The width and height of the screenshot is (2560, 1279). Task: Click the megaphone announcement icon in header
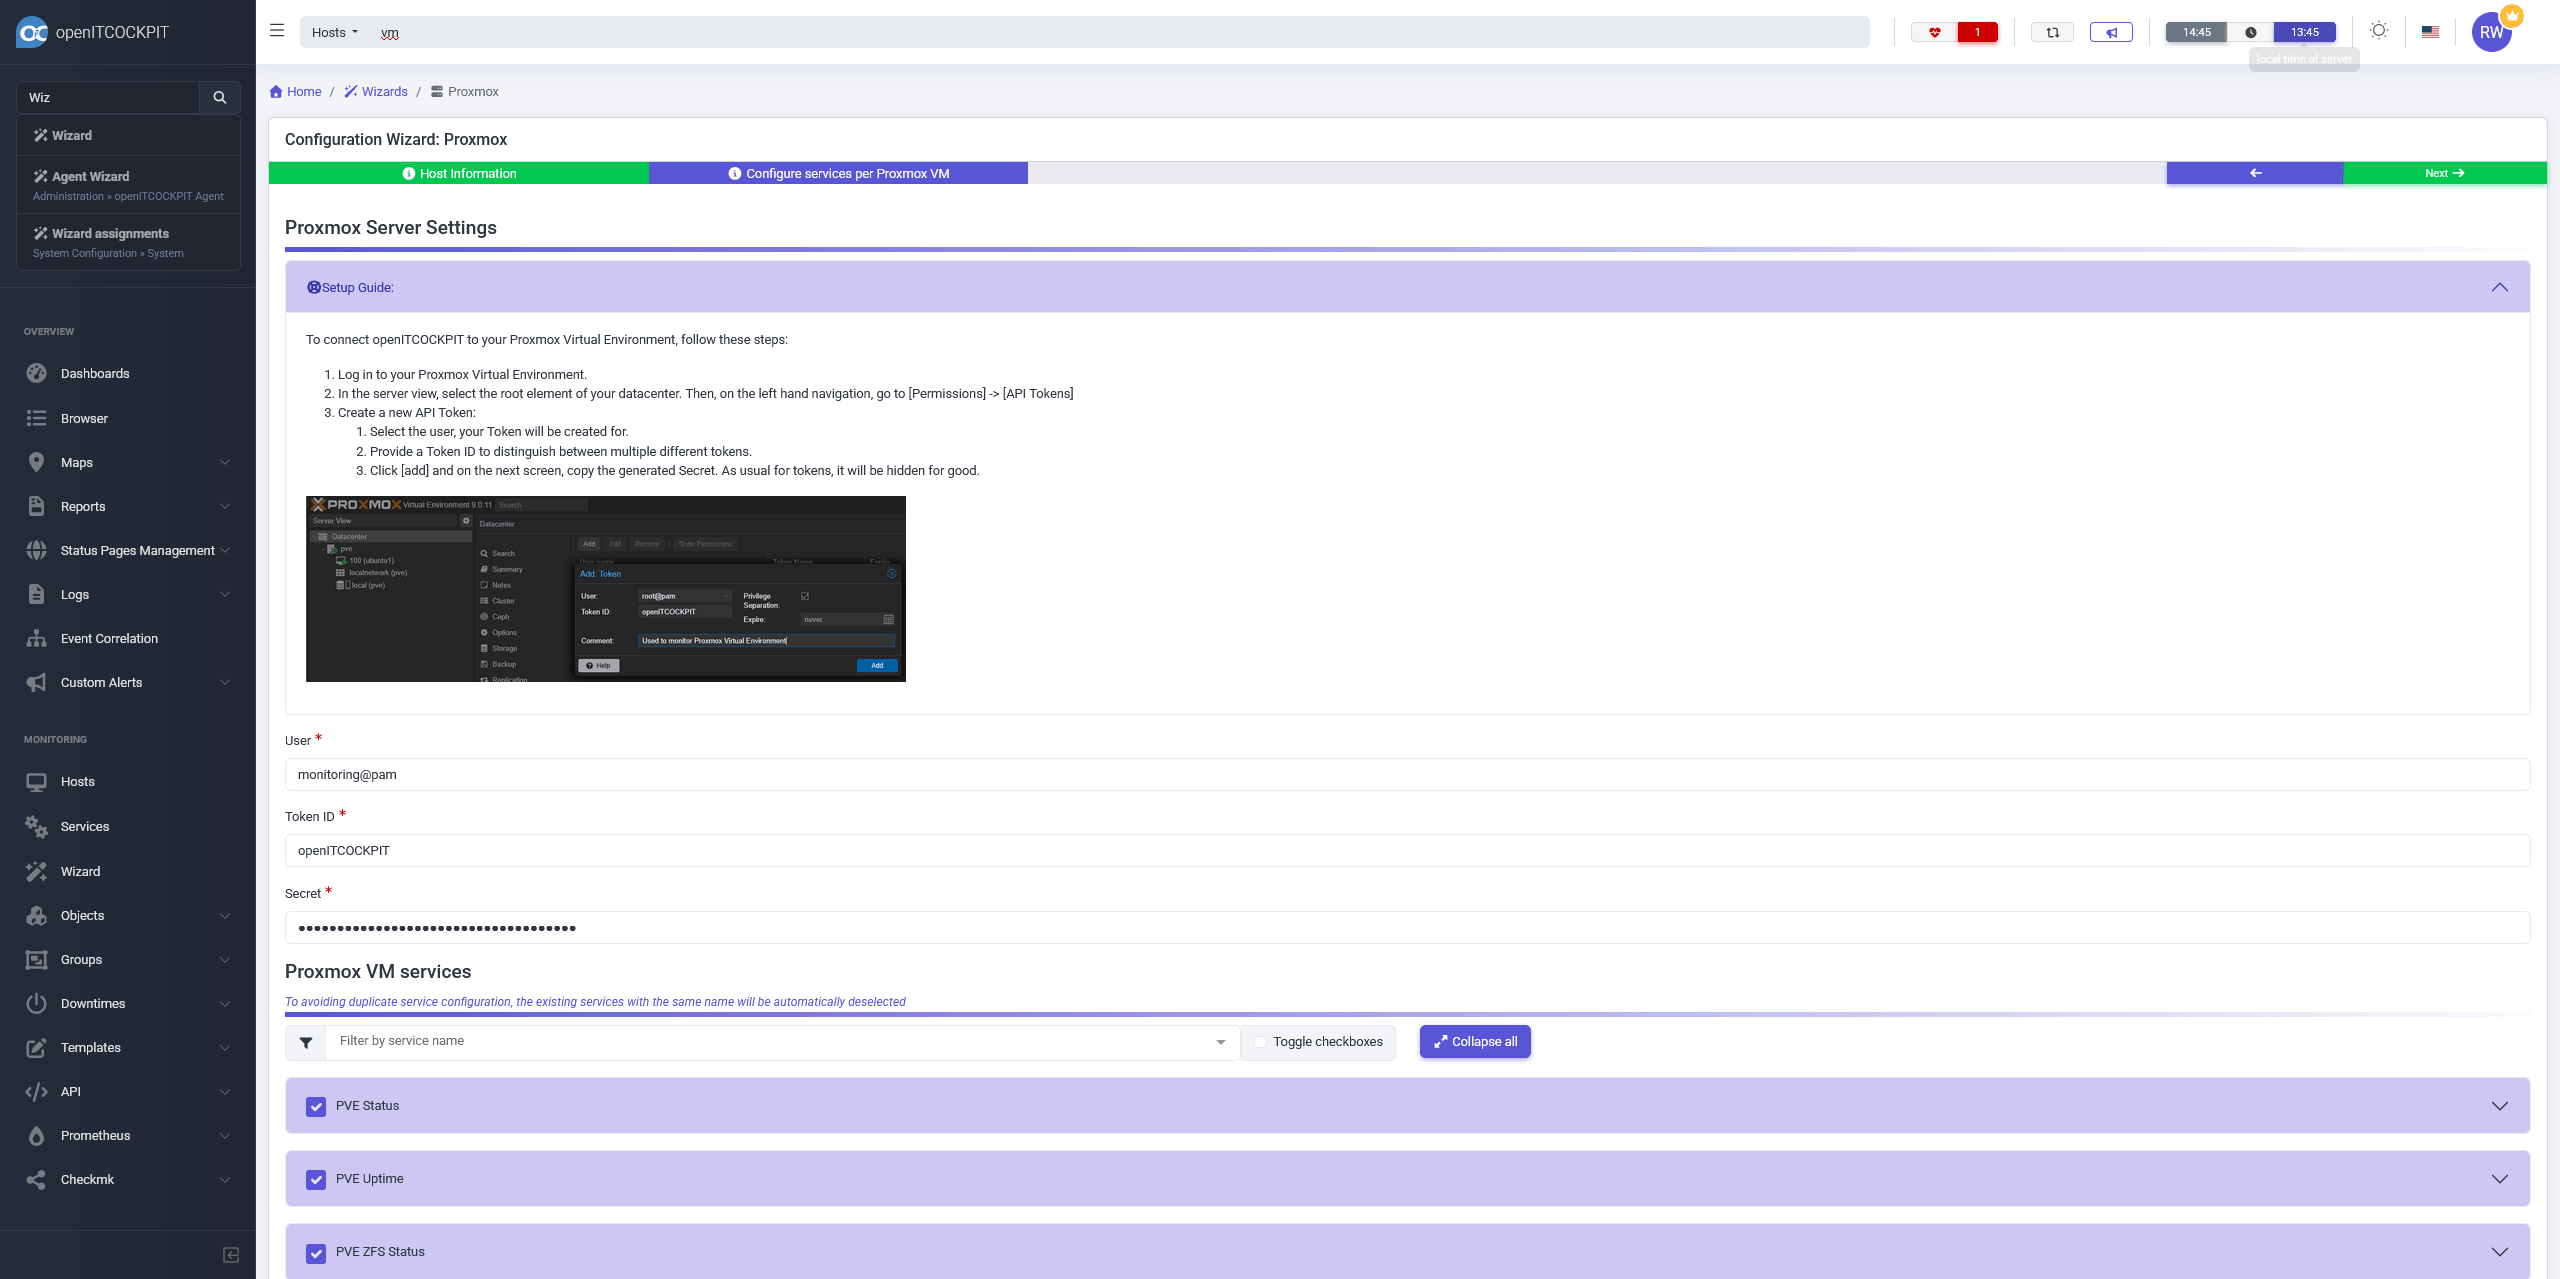[2111, 32]
